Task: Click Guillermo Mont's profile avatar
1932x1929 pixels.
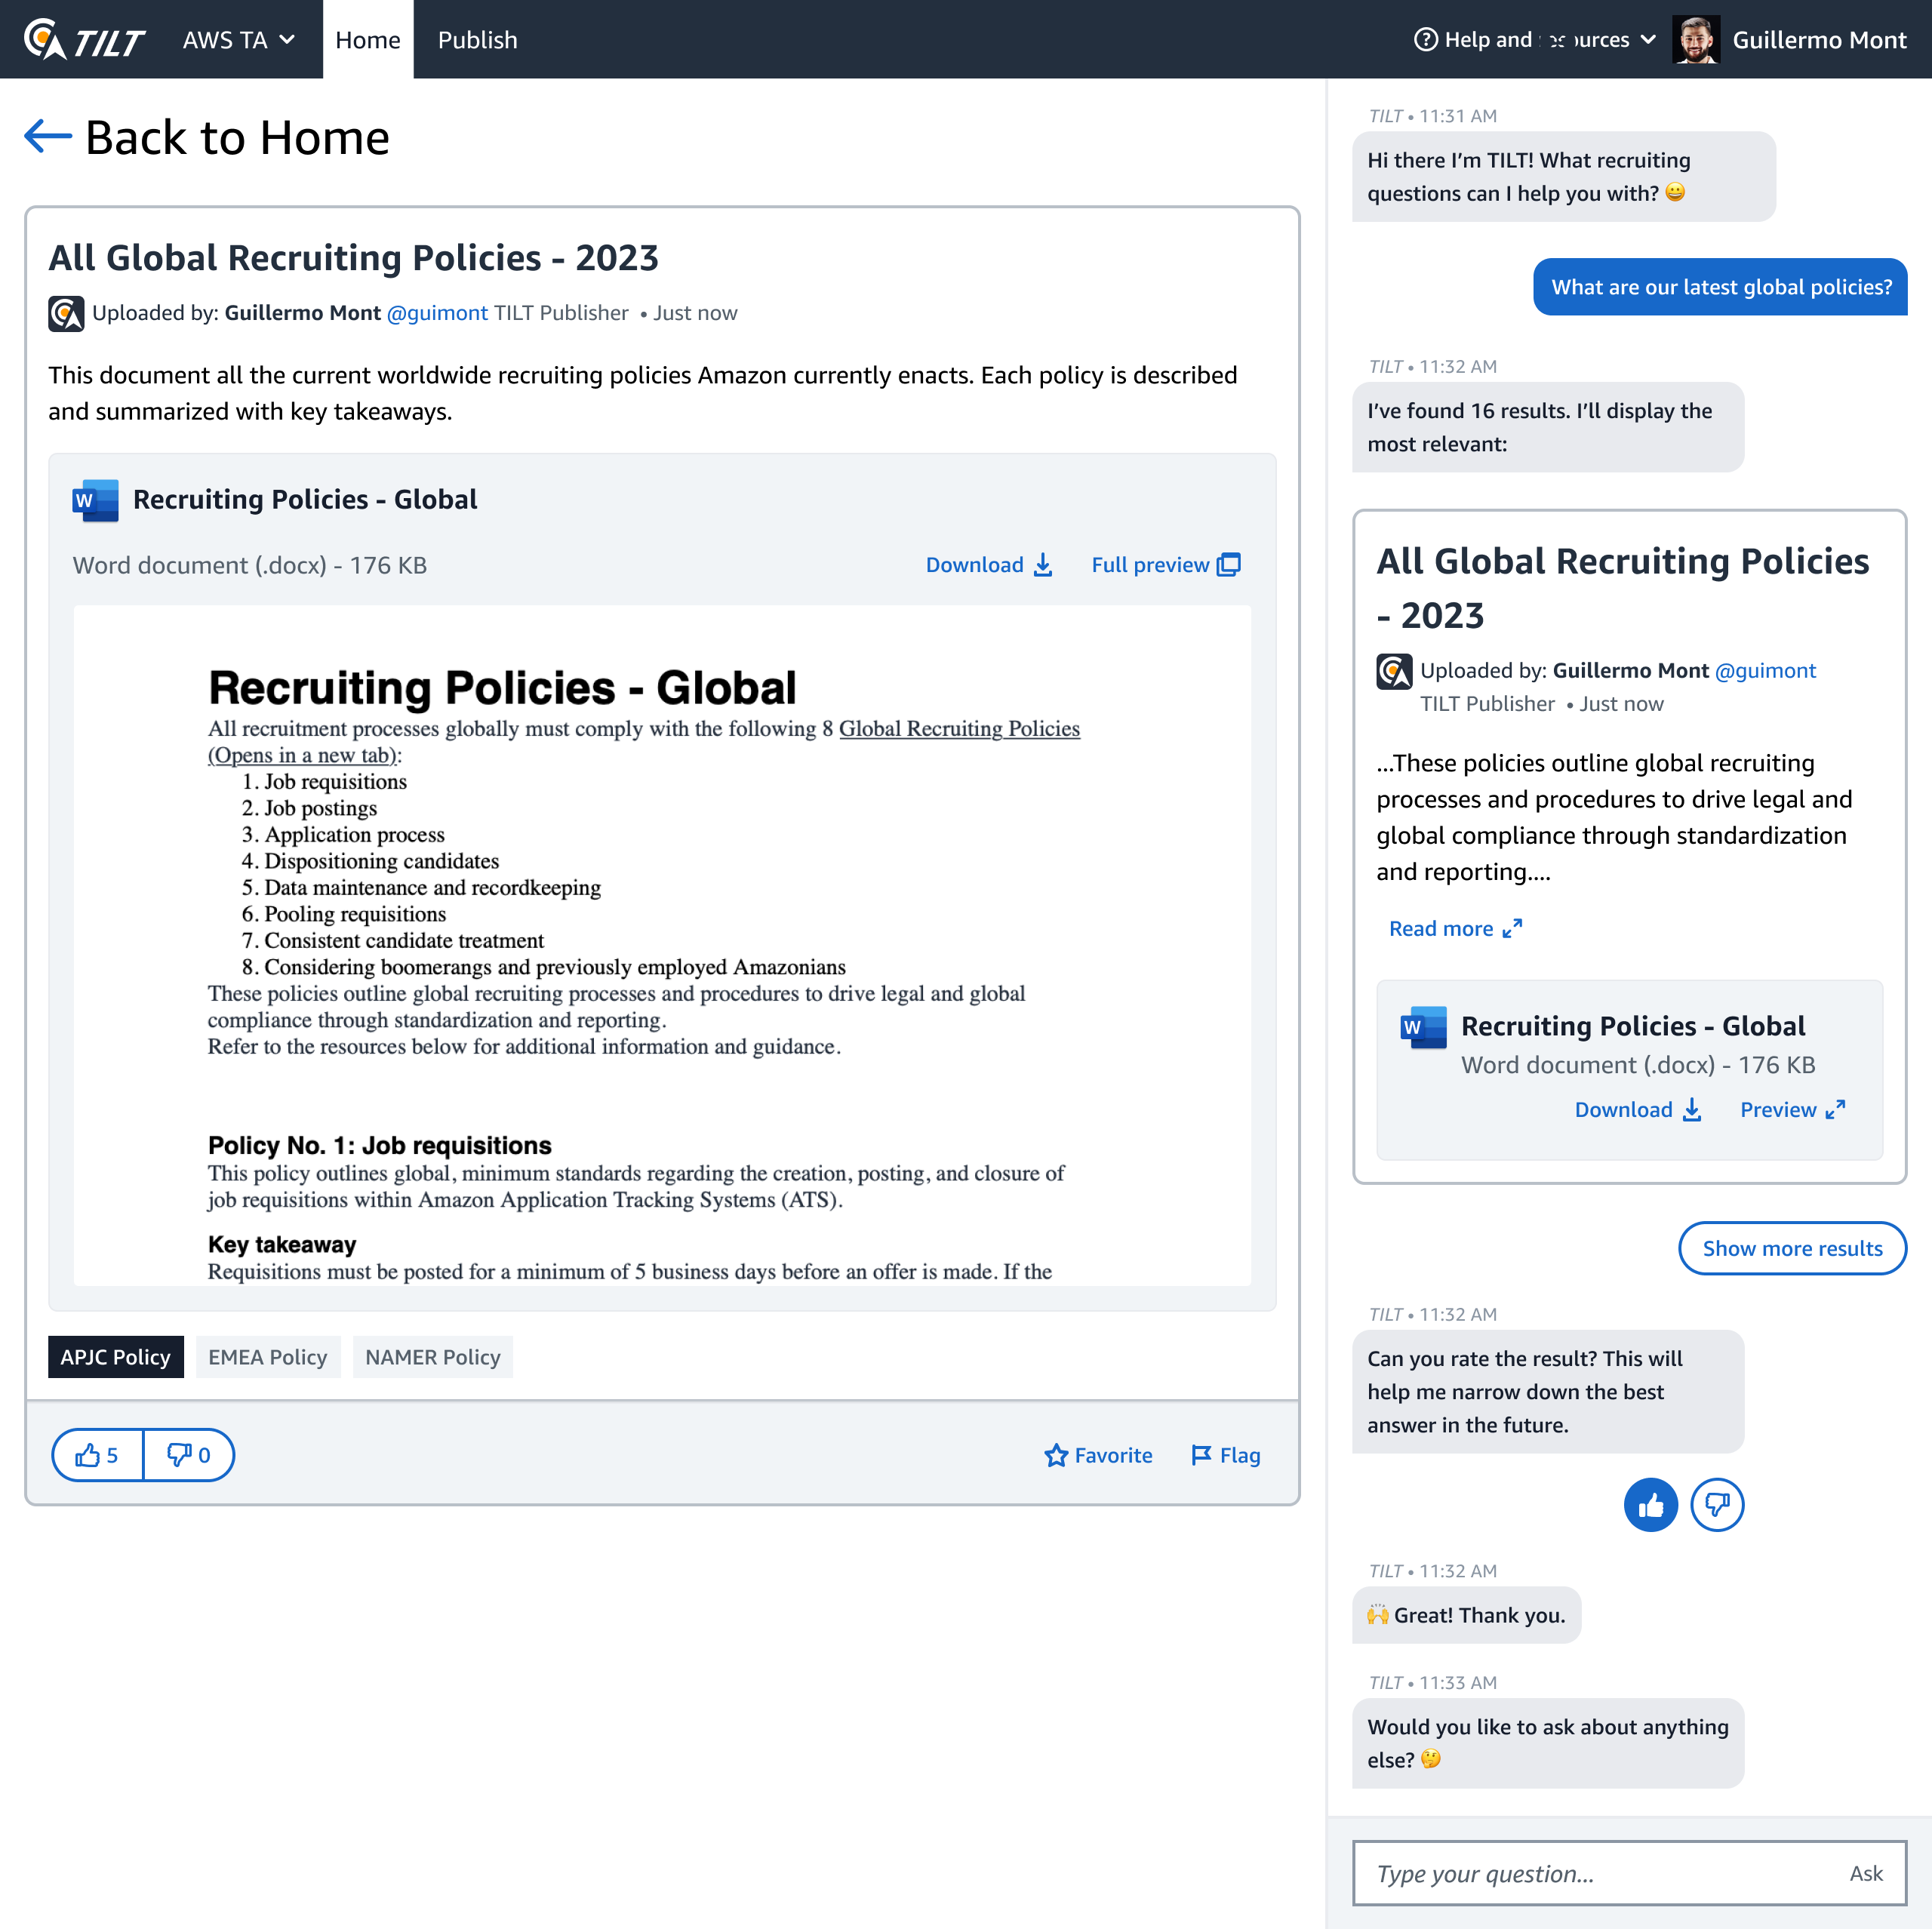Action: click(x=1695, y=40)
